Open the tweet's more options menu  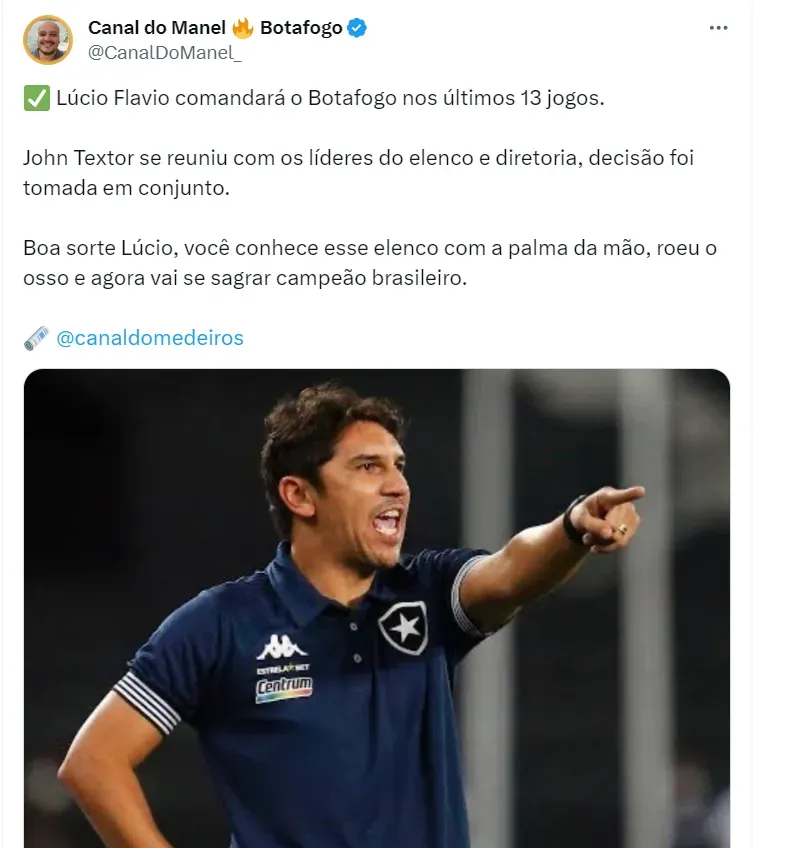click(718, 28)
